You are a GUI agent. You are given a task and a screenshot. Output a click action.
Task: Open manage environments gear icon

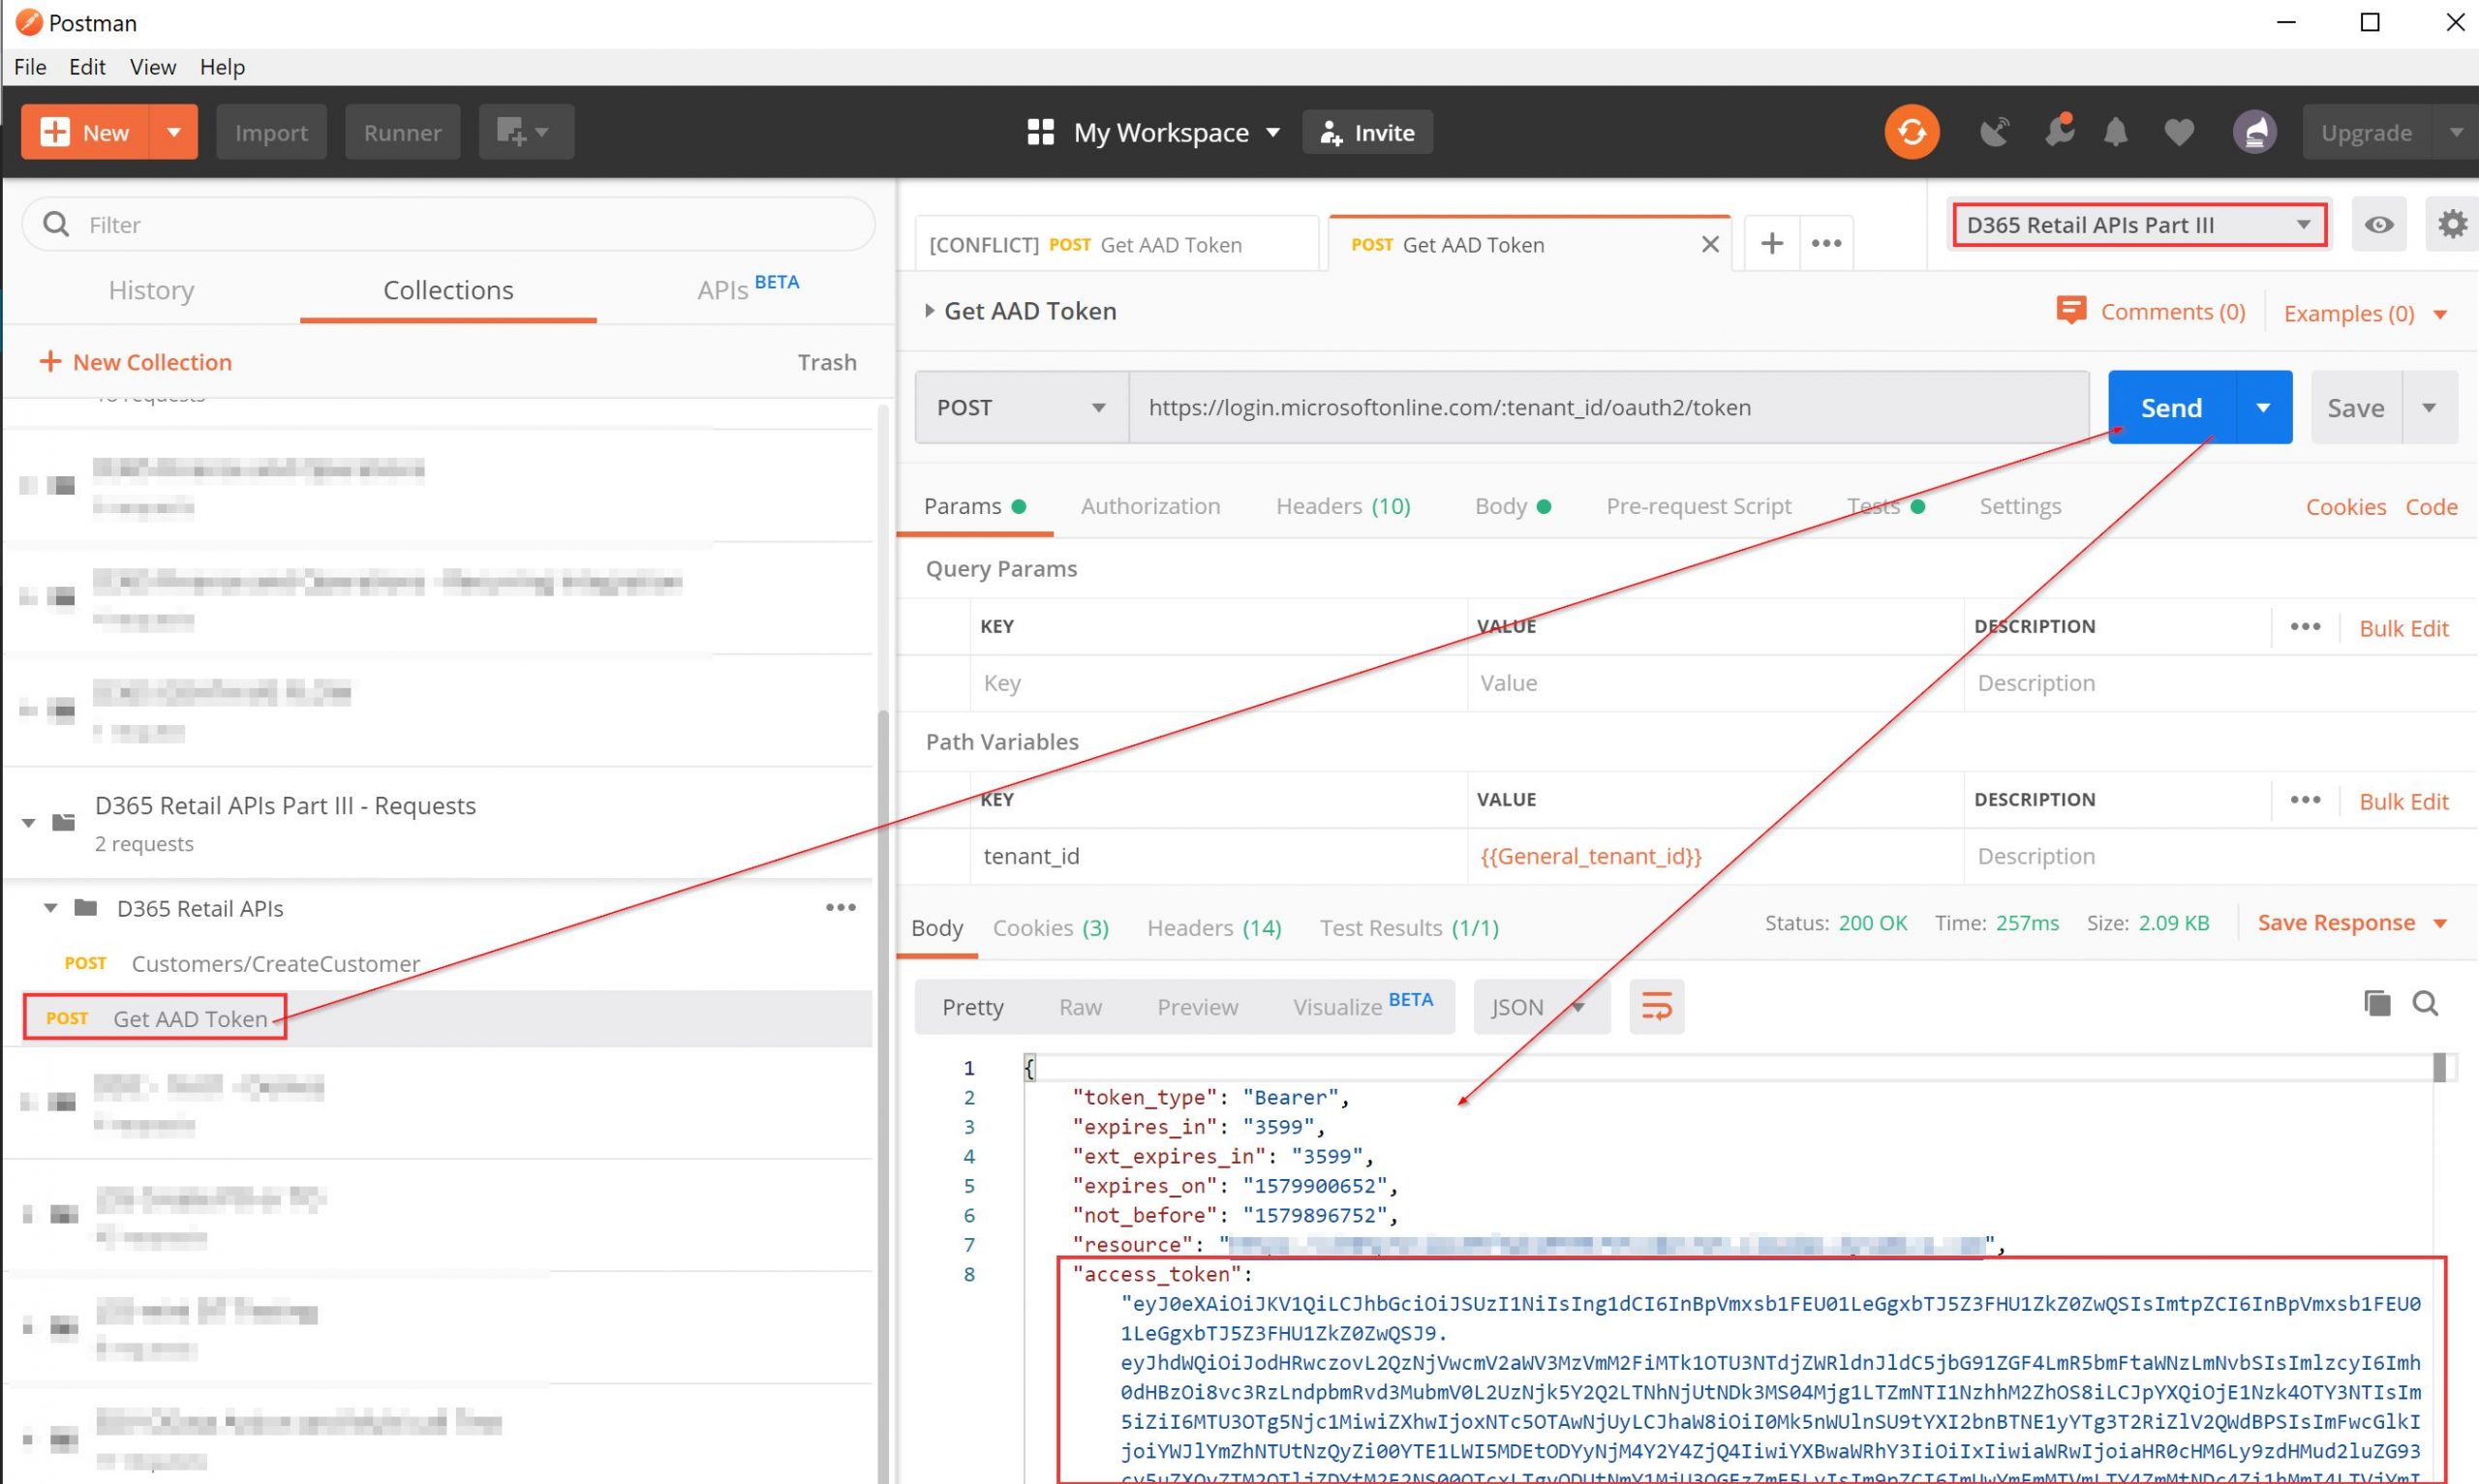coord(2451,224)
